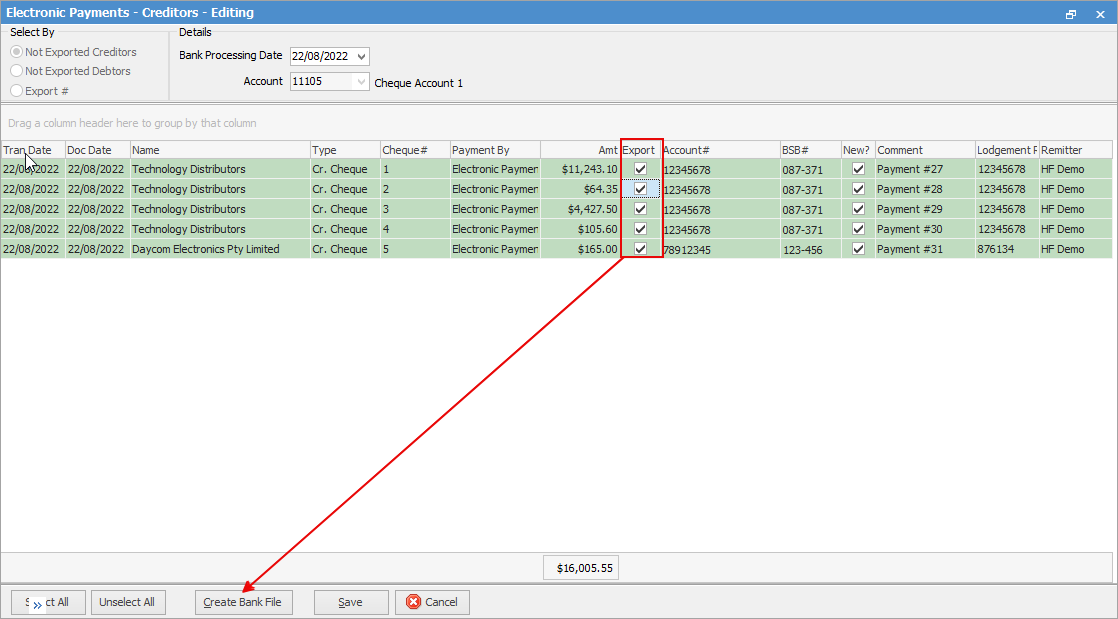Click the 123-456 BSB cell
The width and height of the screenshot is (1118, 619).
[x=811, y=249]
